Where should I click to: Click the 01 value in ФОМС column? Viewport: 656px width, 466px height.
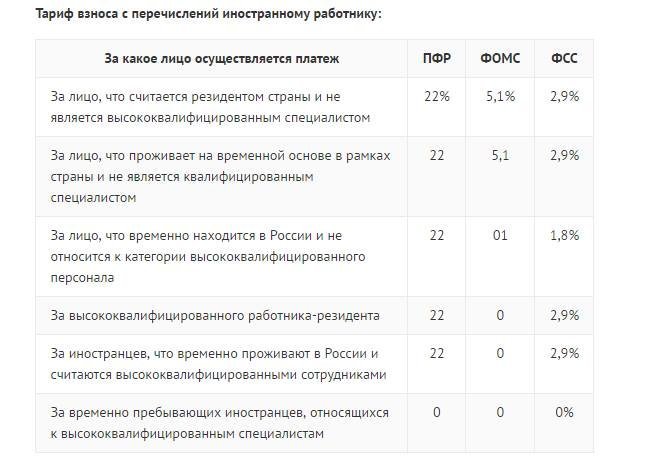point(500,236)
